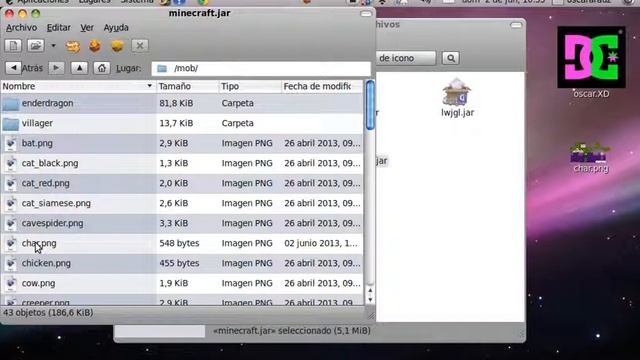Click the villager folder icon
Viewport: 640px width, 360px height.
click(x=11, y=124)
